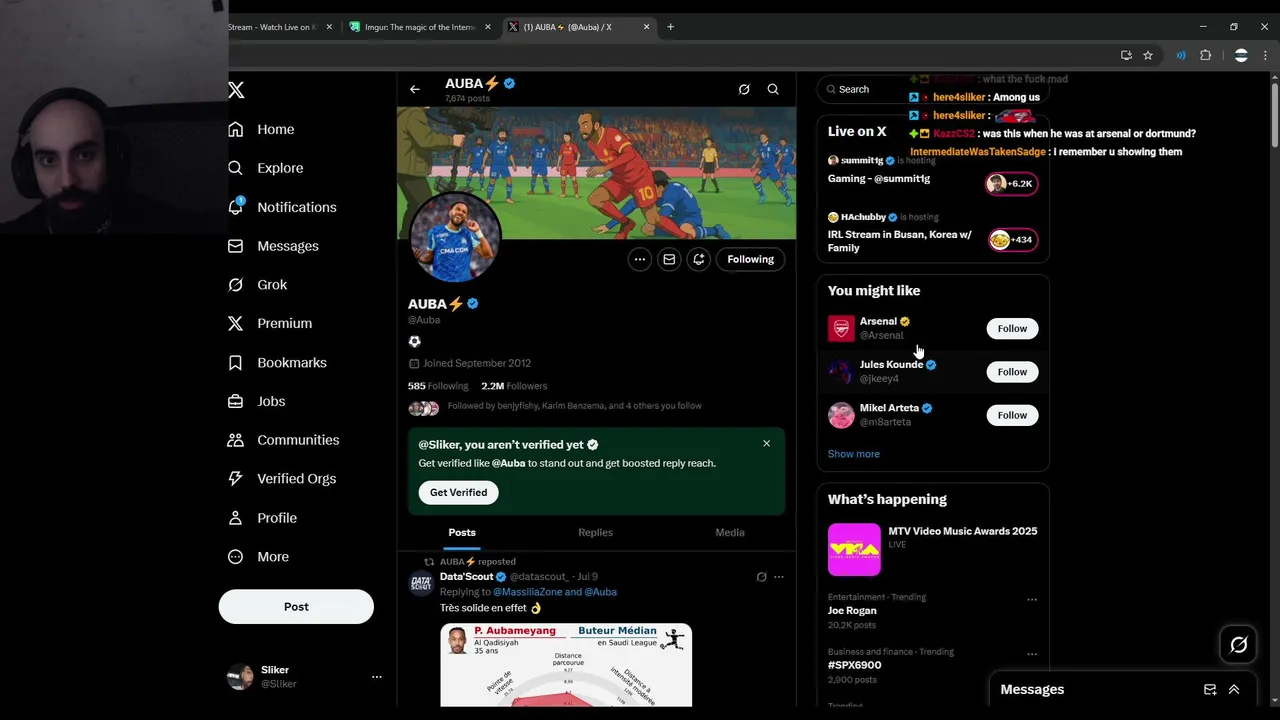Screen dimensions: 1280x720
Task: Open browser profile avatar
Action: coord(1241,56)
